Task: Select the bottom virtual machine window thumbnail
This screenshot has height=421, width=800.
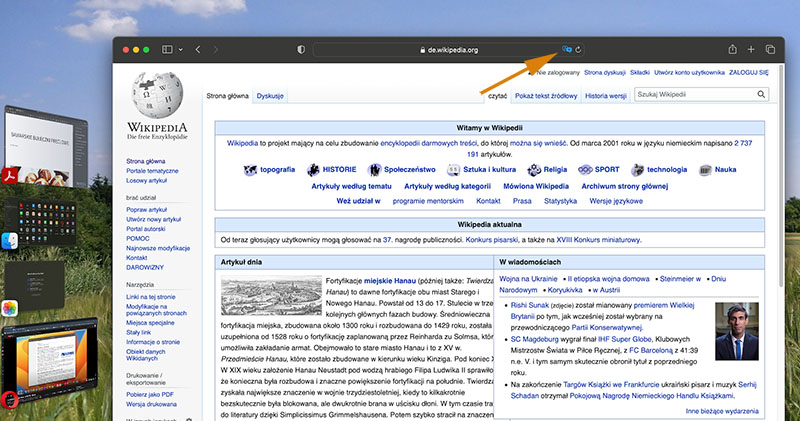Action: tap(50, 362)
